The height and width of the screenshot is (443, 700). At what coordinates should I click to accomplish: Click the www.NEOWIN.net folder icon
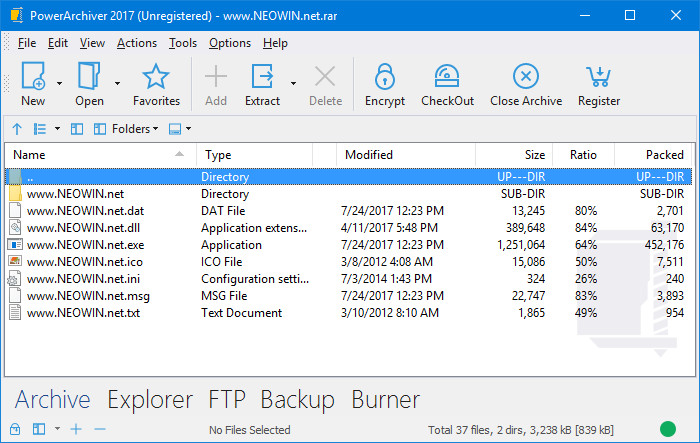coord(15,194)
